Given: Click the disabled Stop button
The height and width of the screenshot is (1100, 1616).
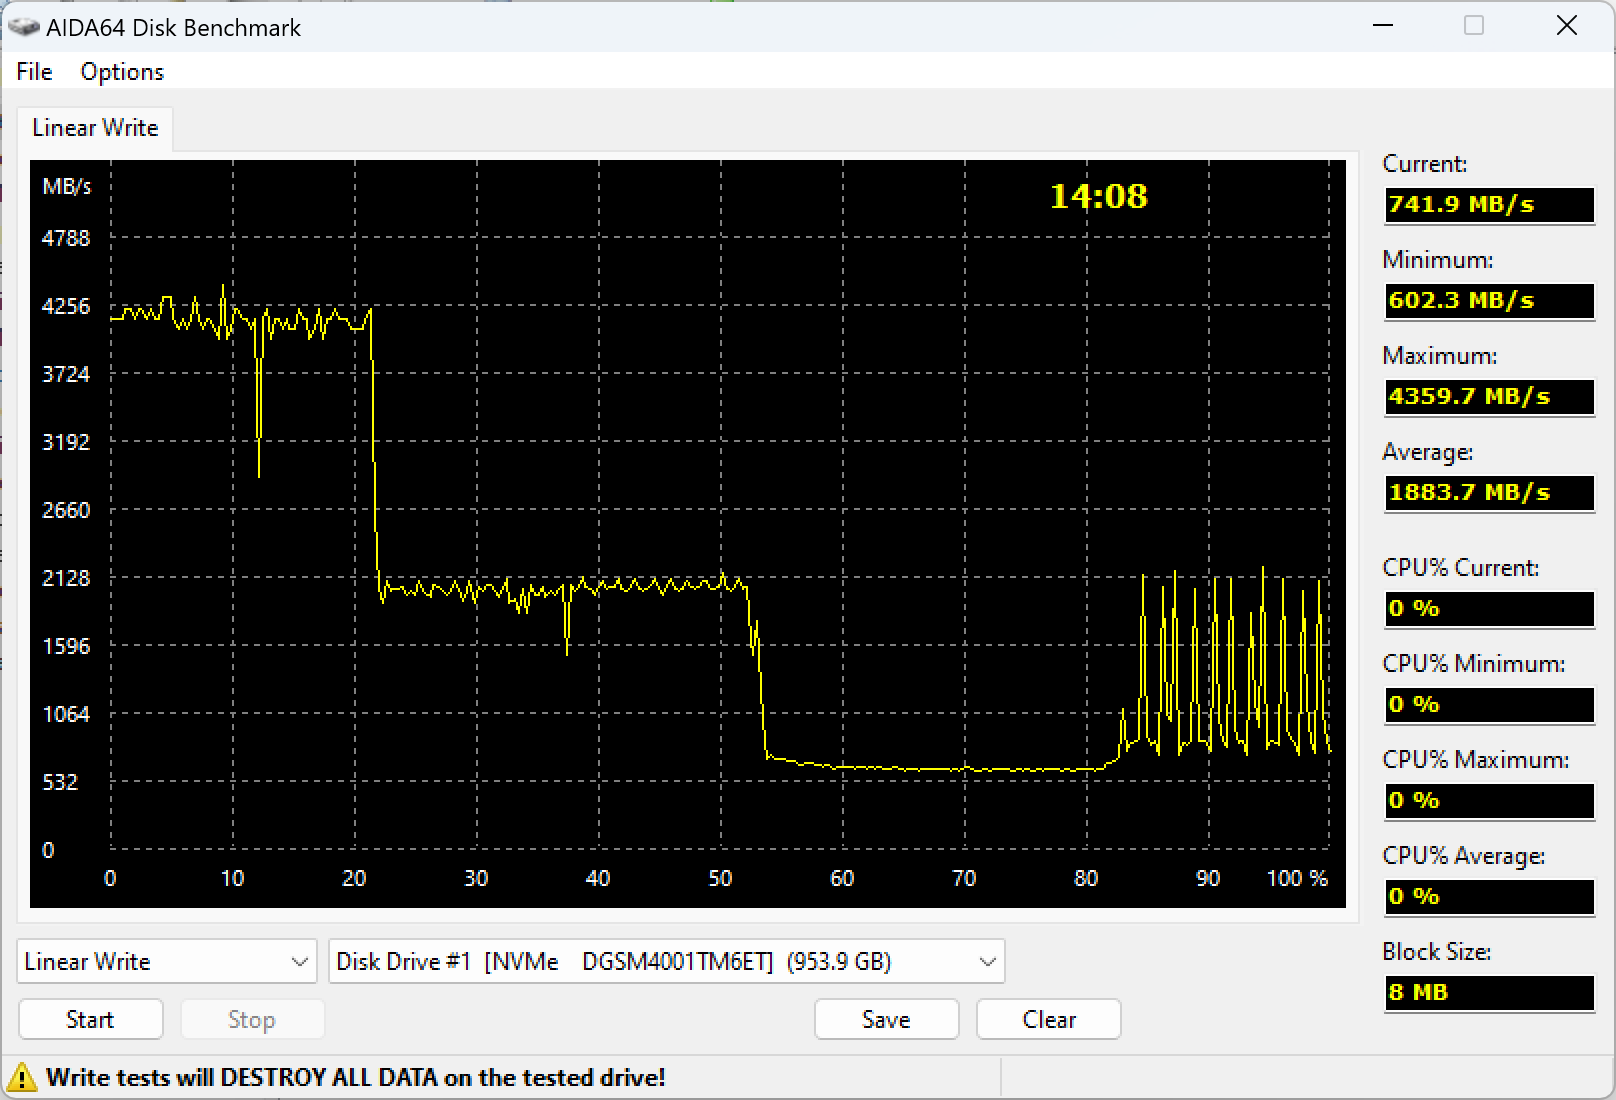Looking at the screenshot, I should click(251, 1019).
